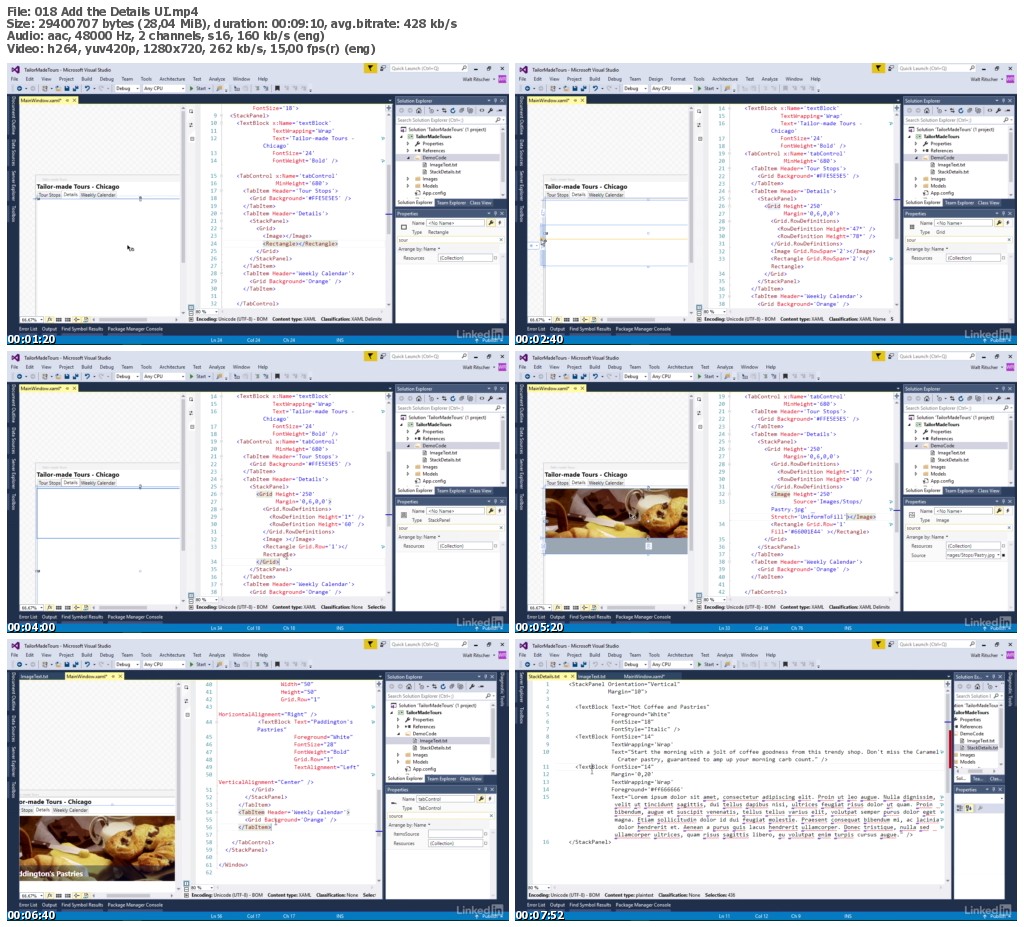Image resolution: width=1024 pixels, height=927 pixels.
Task: Click the Categorized icon in the 00:07:52 Properties panel
Action: (959, 807)
